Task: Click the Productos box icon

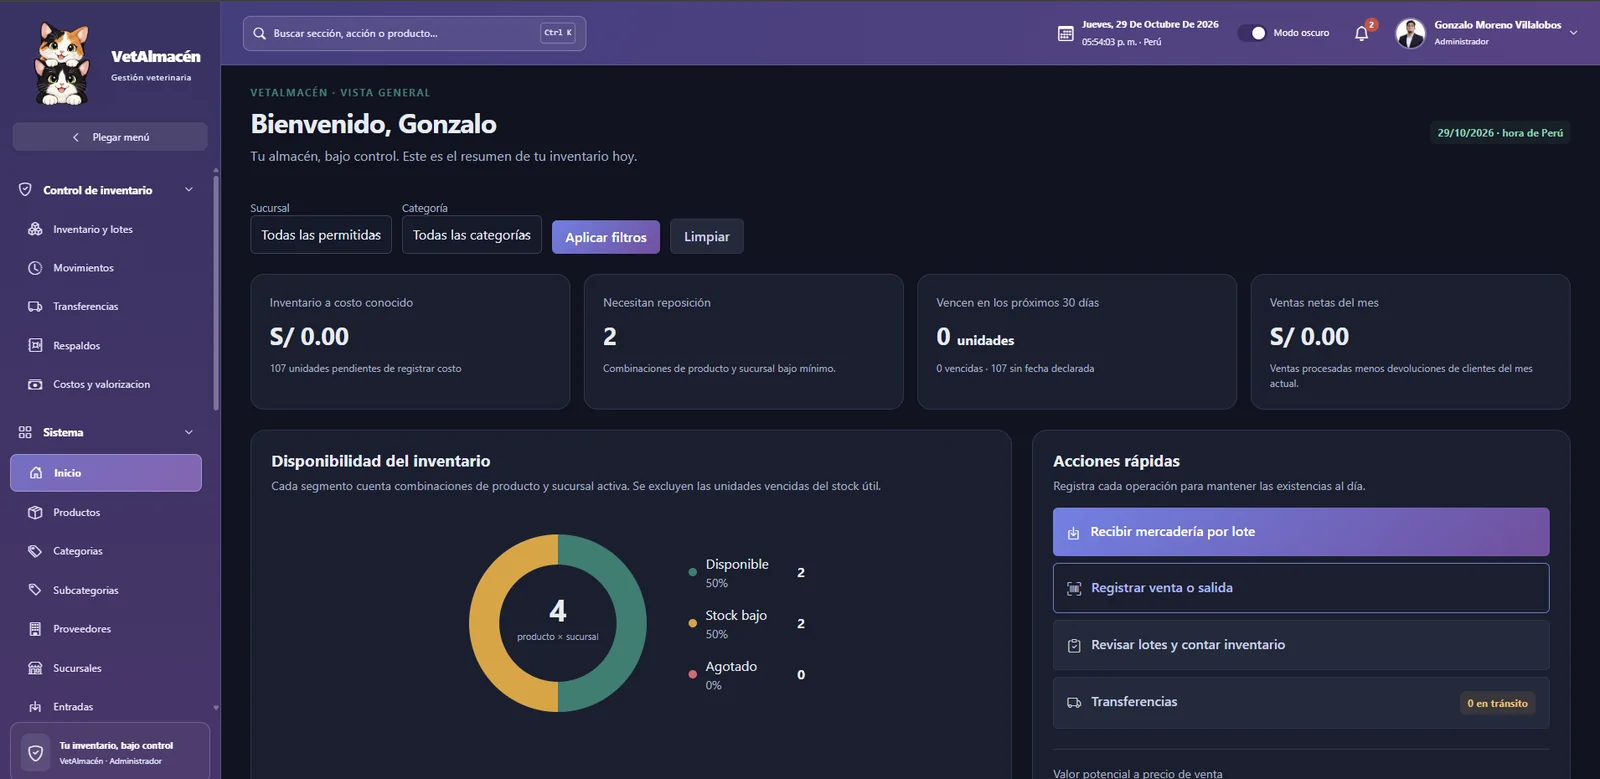Action: 35,512
